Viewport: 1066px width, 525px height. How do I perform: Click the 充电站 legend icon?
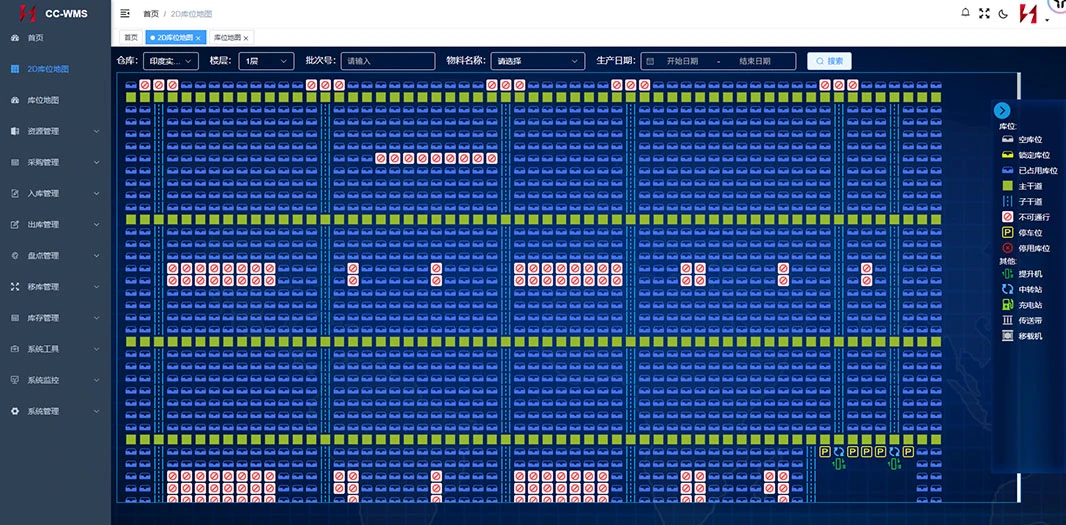1008,305
